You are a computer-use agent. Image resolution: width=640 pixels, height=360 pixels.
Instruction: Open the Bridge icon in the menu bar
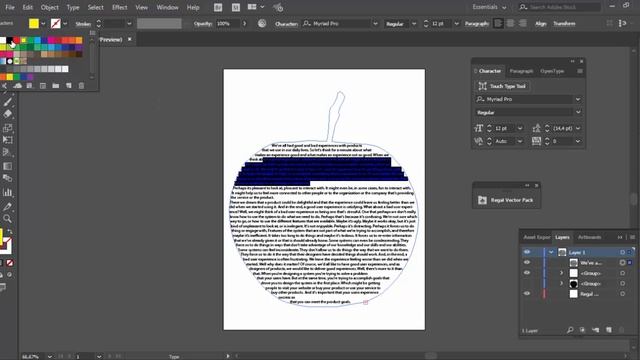[x=218, y=7]
